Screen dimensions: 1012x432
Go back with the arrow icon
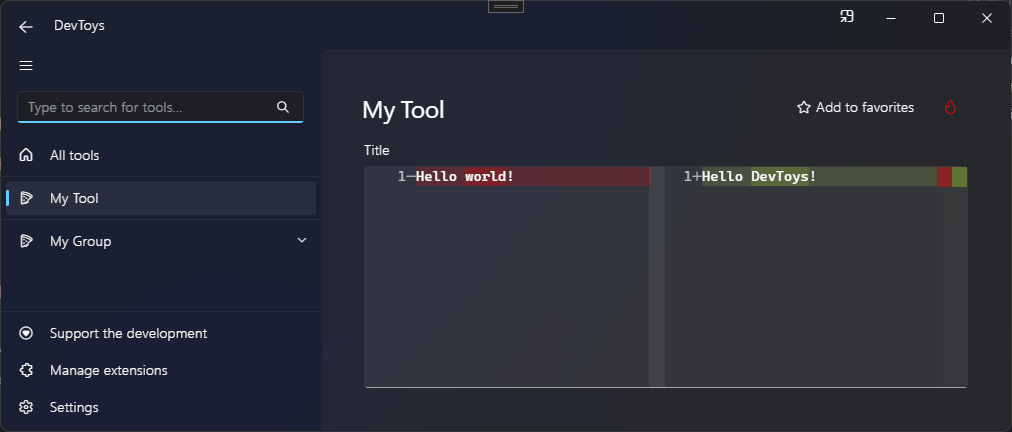[x=26, y=26]
